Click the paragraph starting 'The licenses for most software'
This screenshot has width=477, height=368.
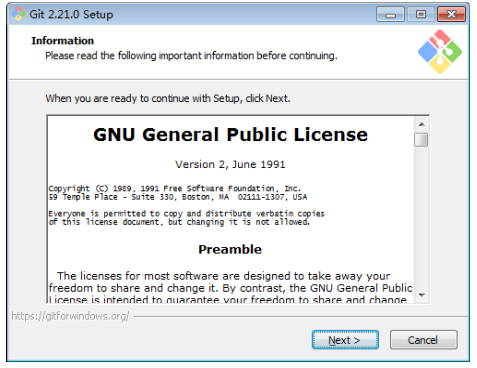tap(231, 288)
